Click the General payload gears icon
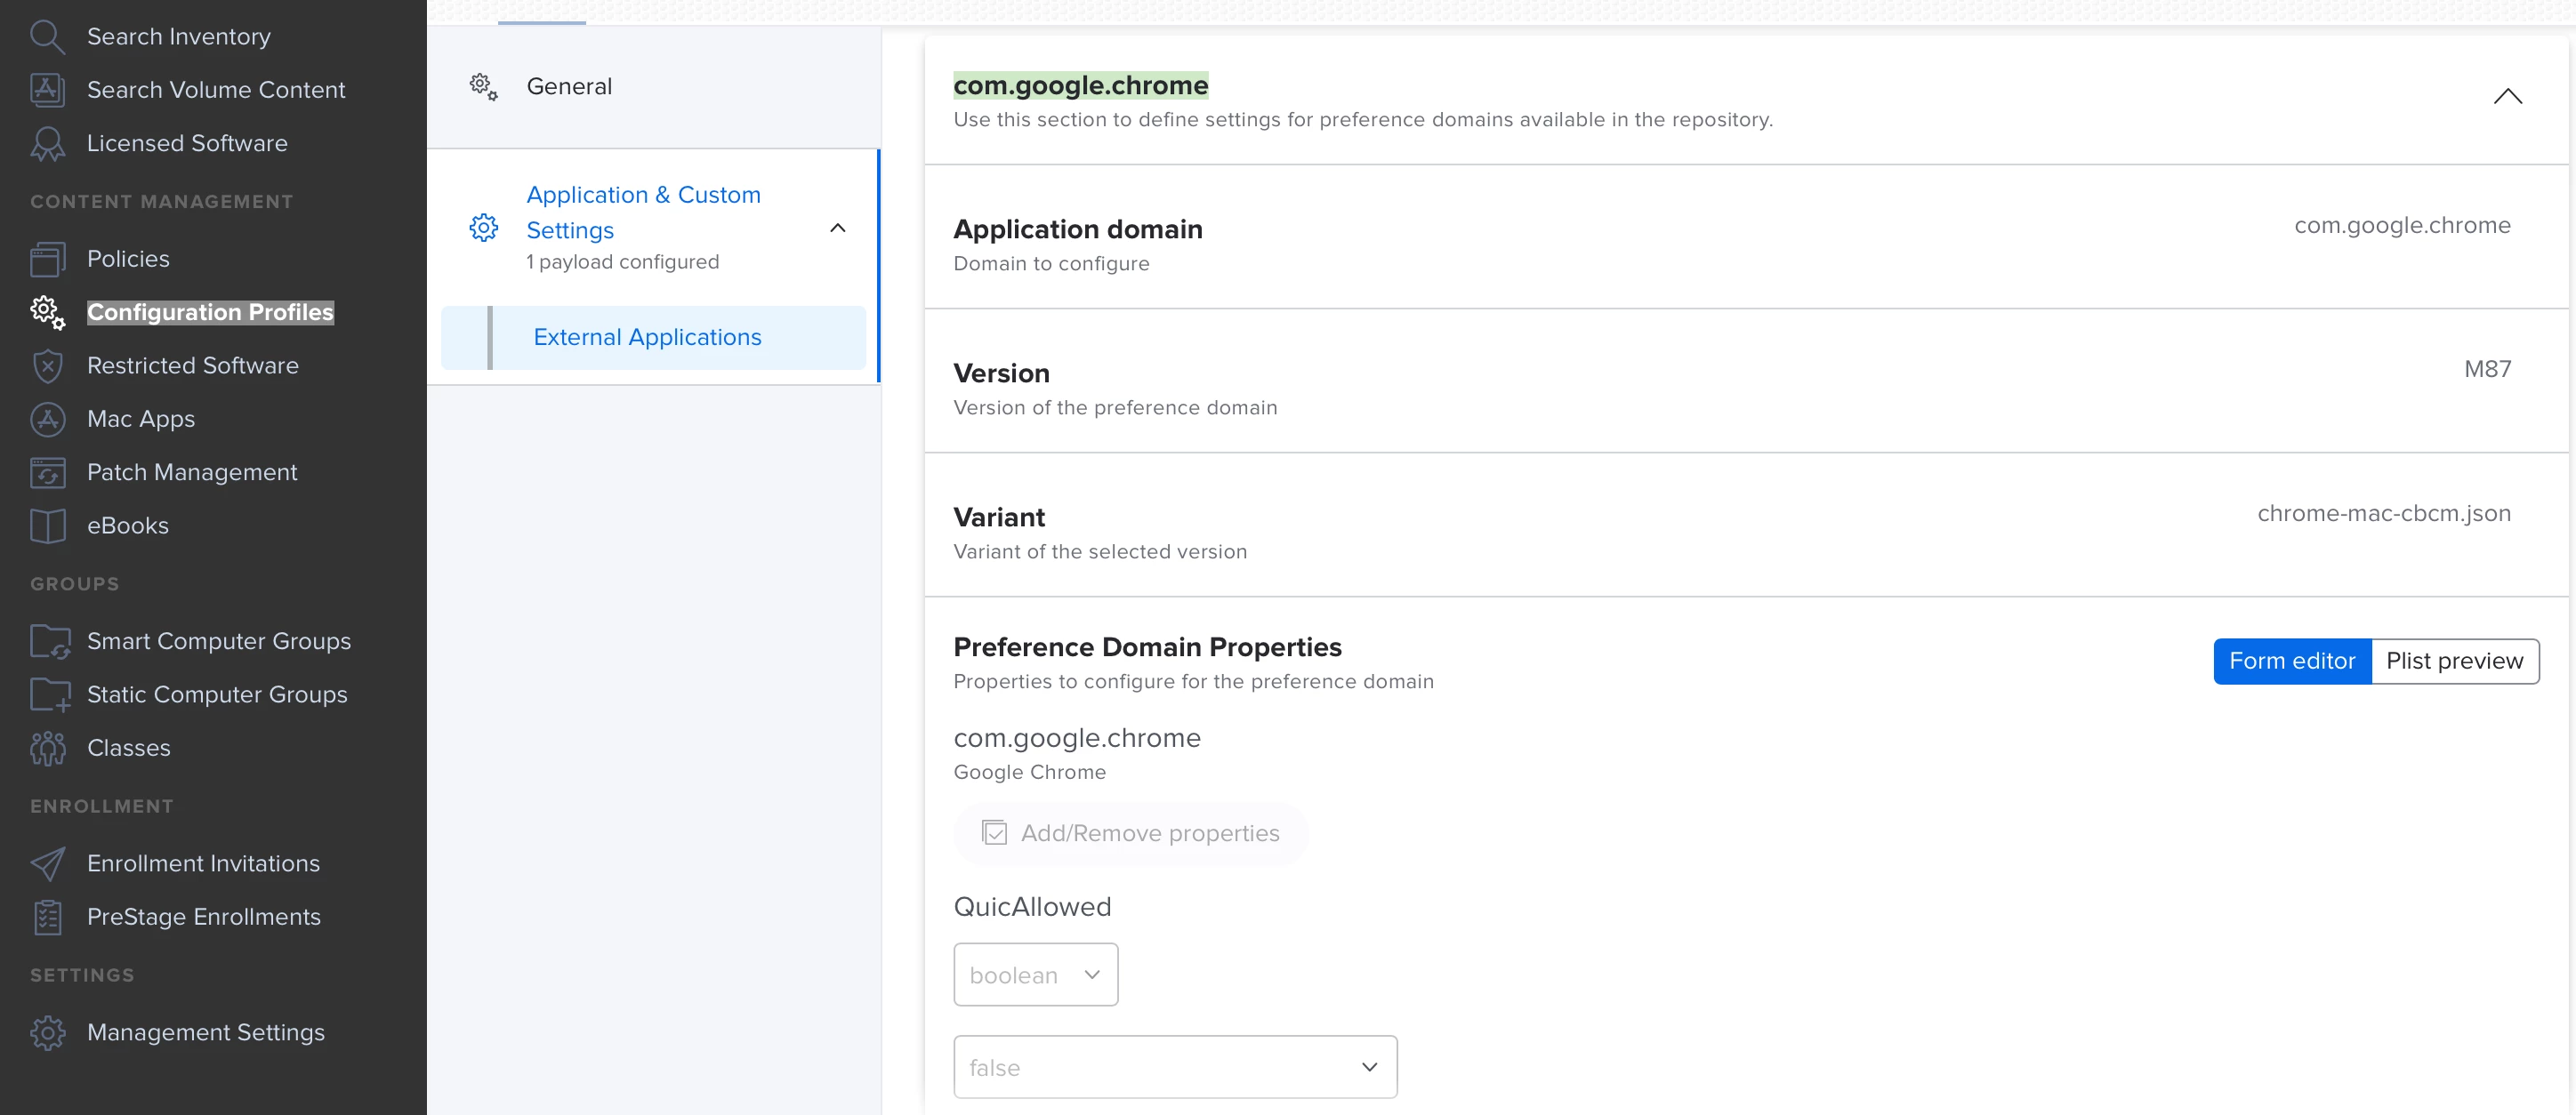 484,87
